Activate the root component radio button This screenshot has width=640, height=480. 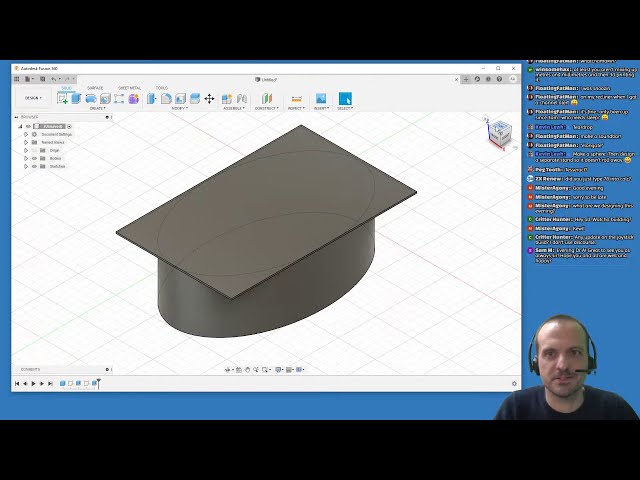point(69,127)
